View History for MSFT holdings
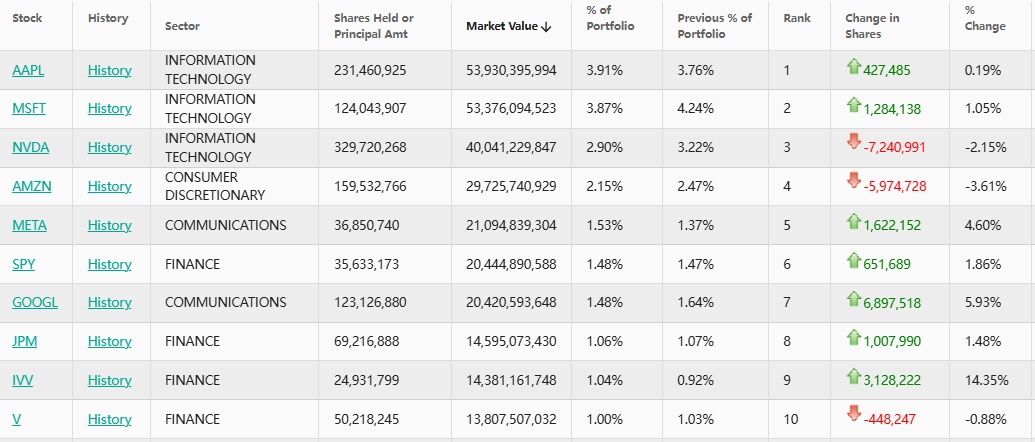This screenshot has height=442, width=1035. [109, 108]
